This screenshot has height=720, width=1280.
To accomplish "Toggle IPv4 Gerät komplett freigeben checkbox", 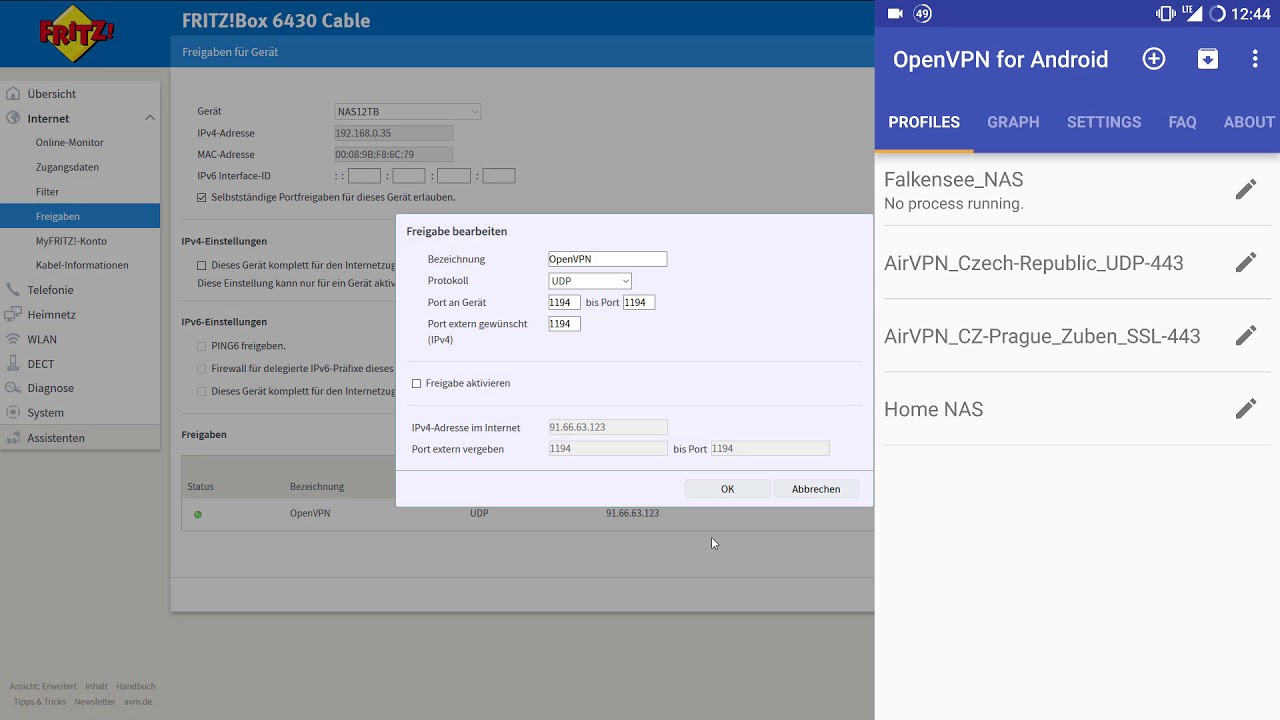I will pos(202,266).
